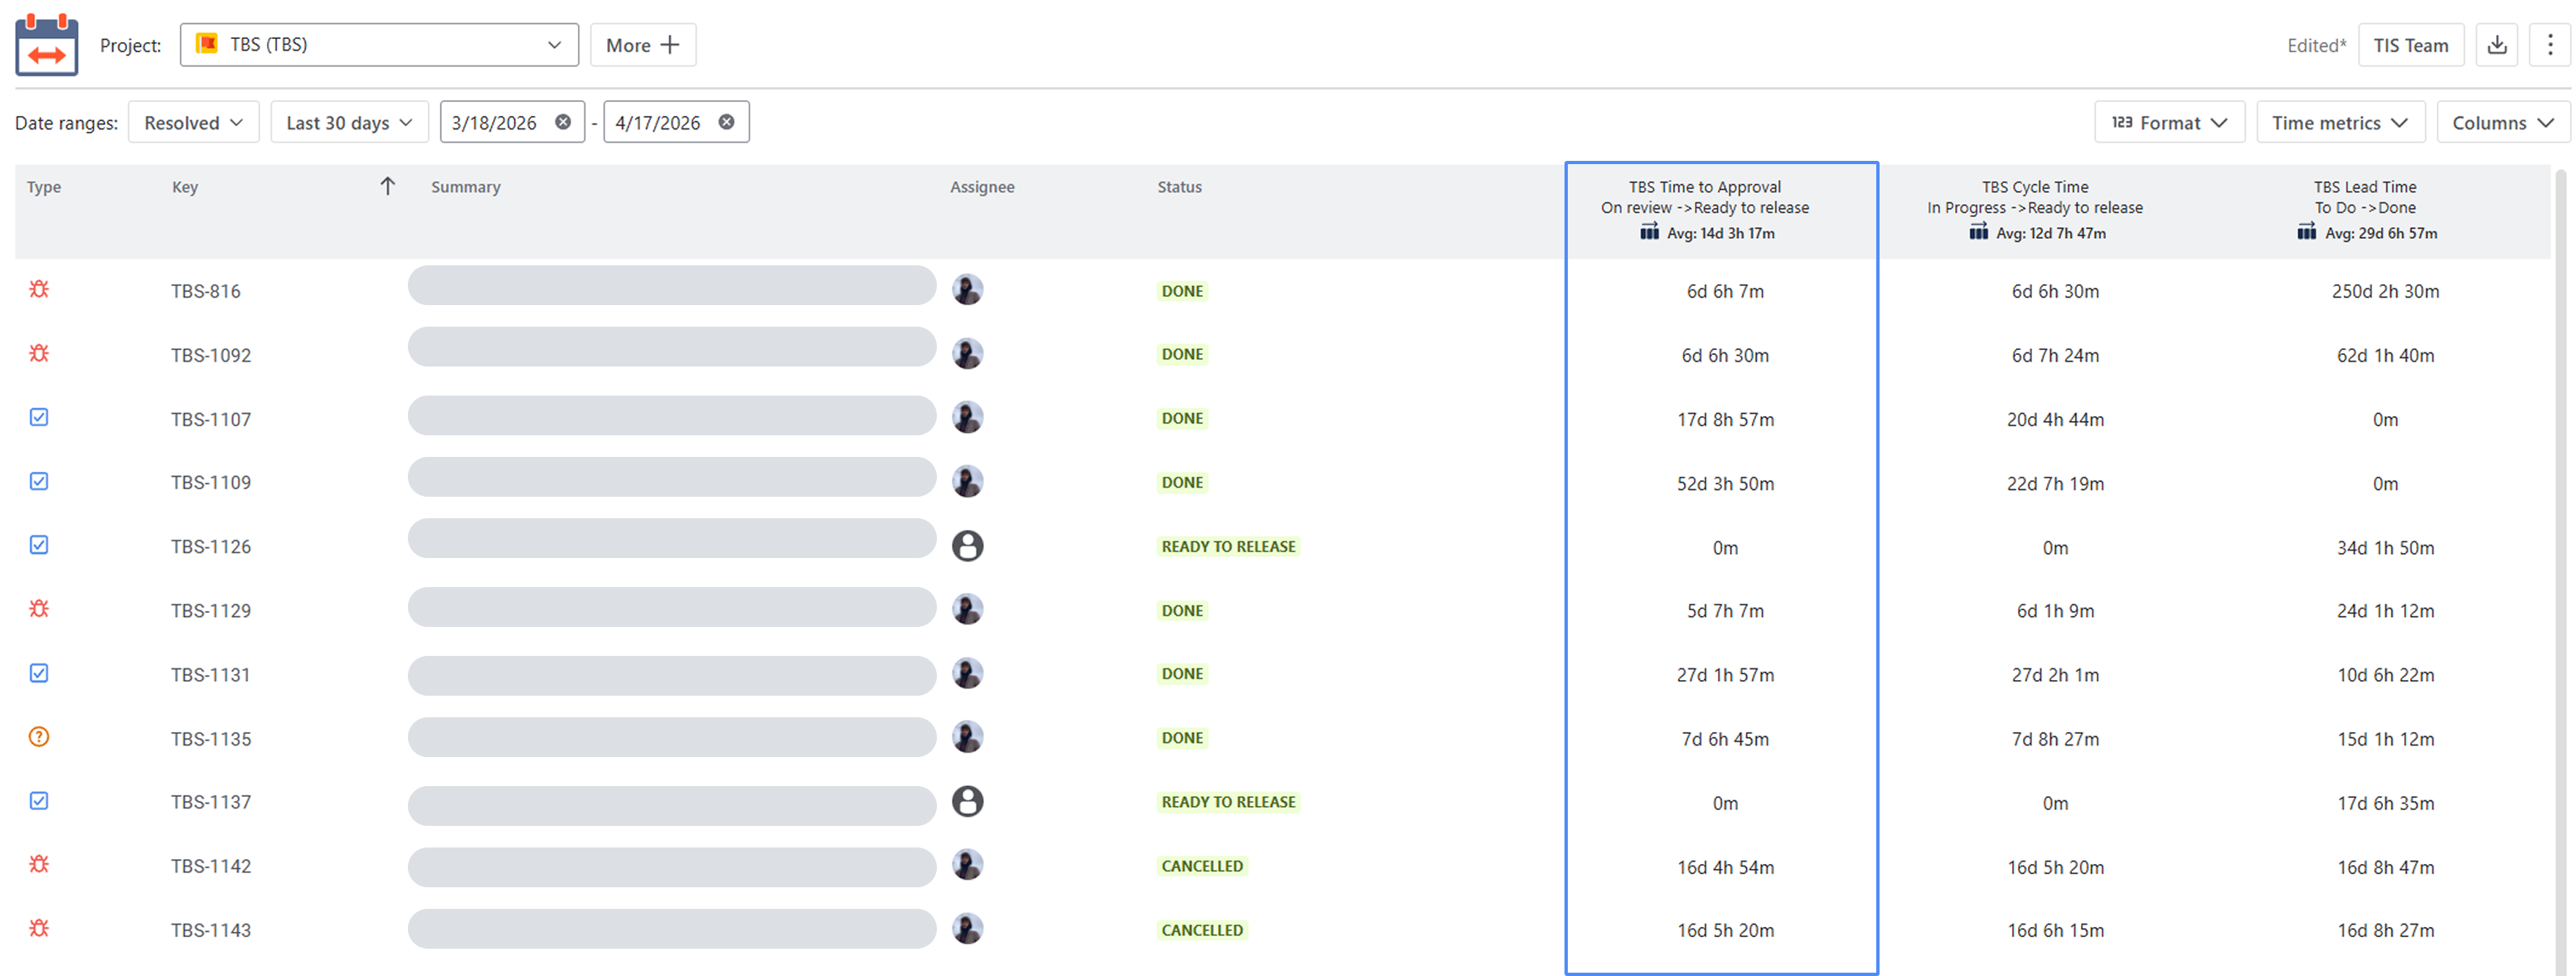2576x976 pixels.
Task: Click the task icon for TBS-1131
Action: (39, 673)
